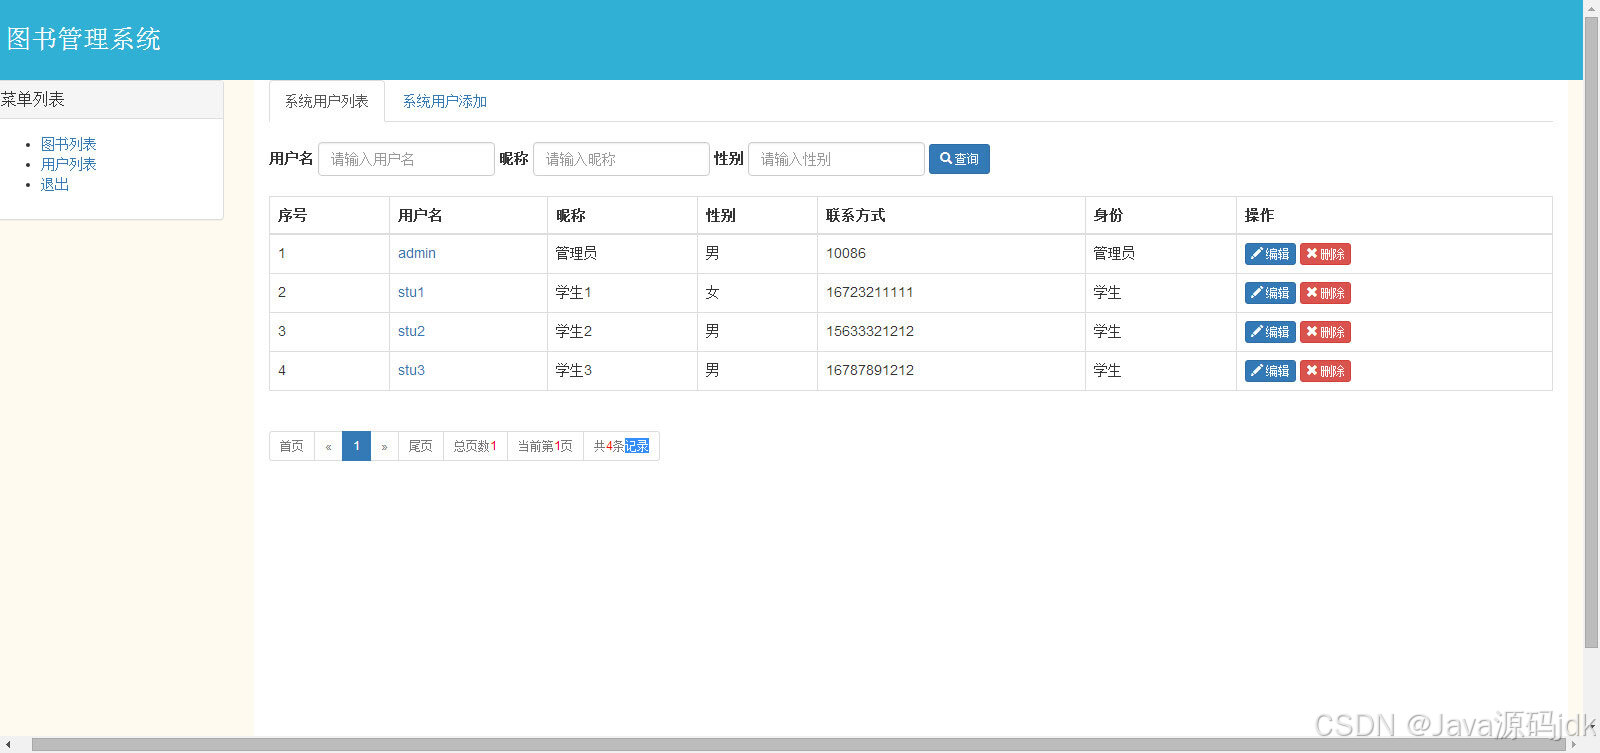
Task: Click the 总页数1 pagination item
Action: [475, 446]
